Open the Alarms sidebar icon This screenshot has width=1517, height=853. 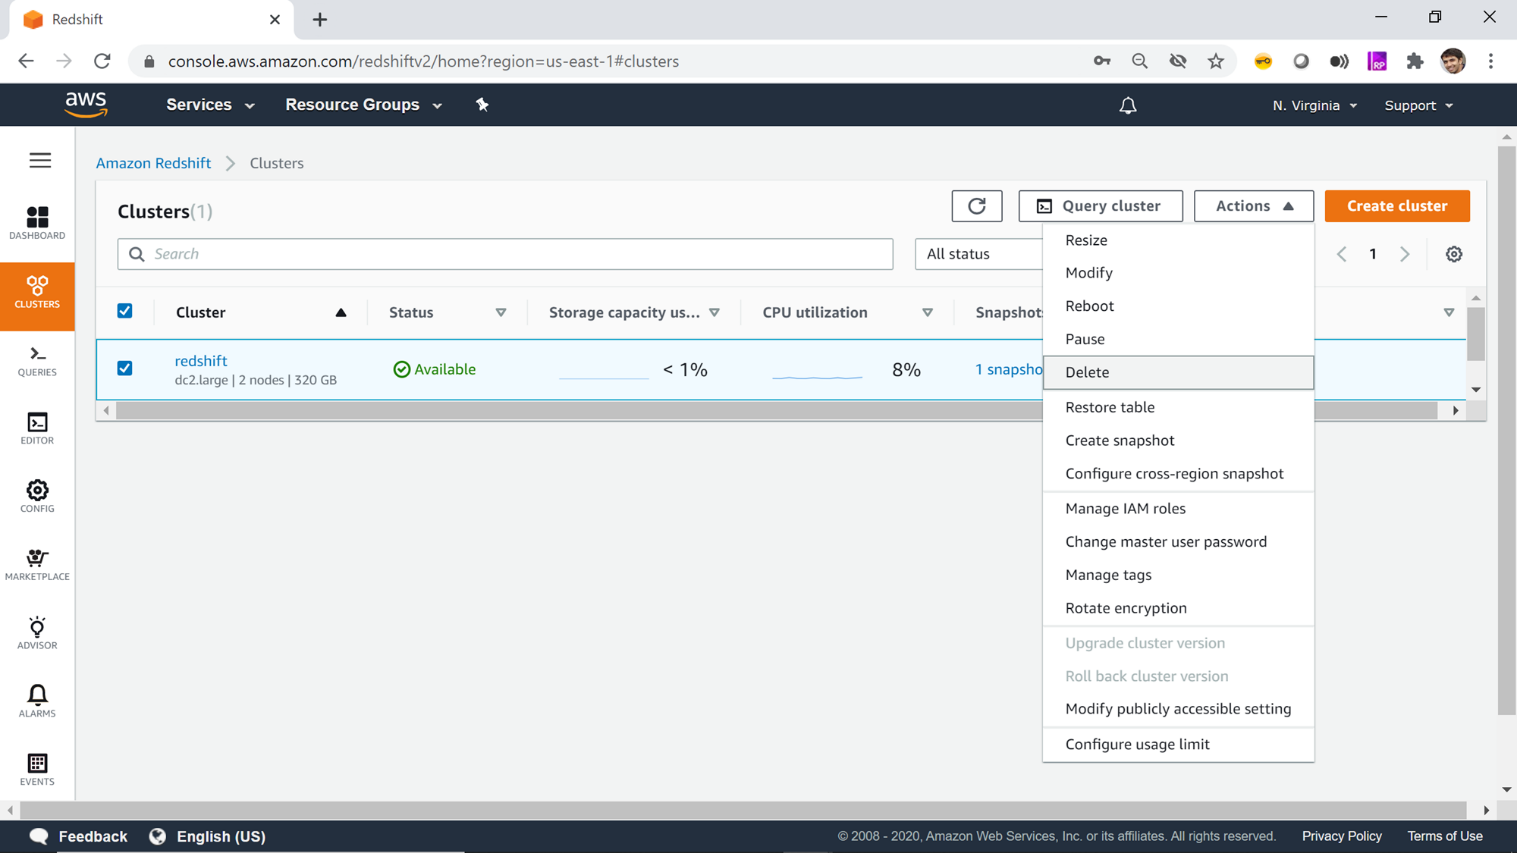(x=37, y=701)
